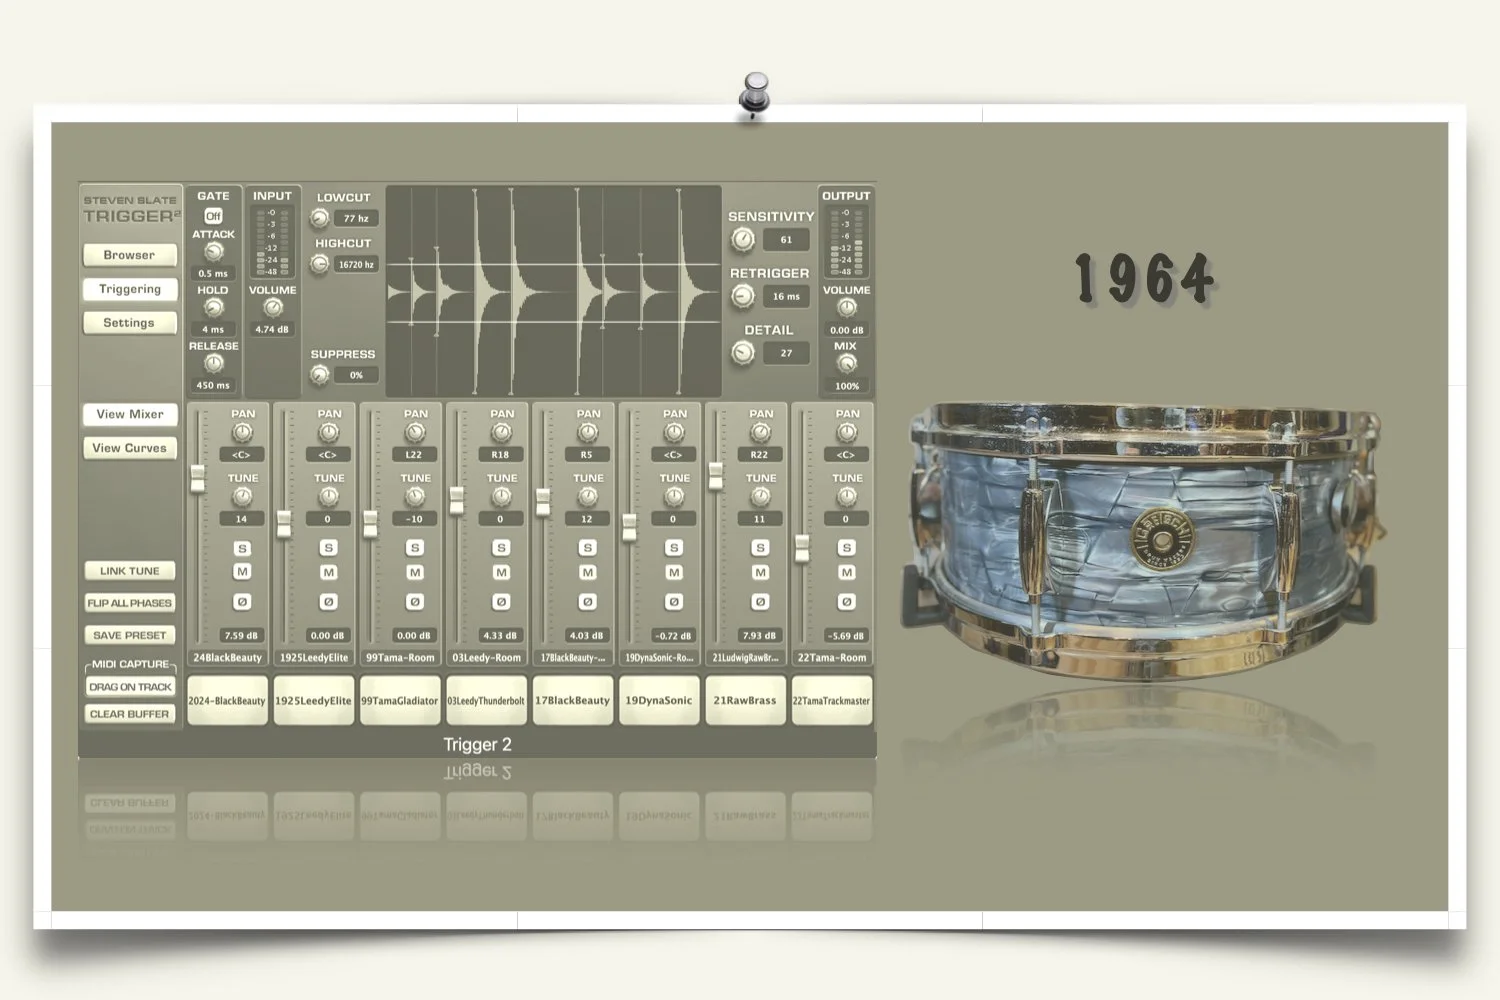
Task: Open the Browser view
Action: click(x=130, y=255)
